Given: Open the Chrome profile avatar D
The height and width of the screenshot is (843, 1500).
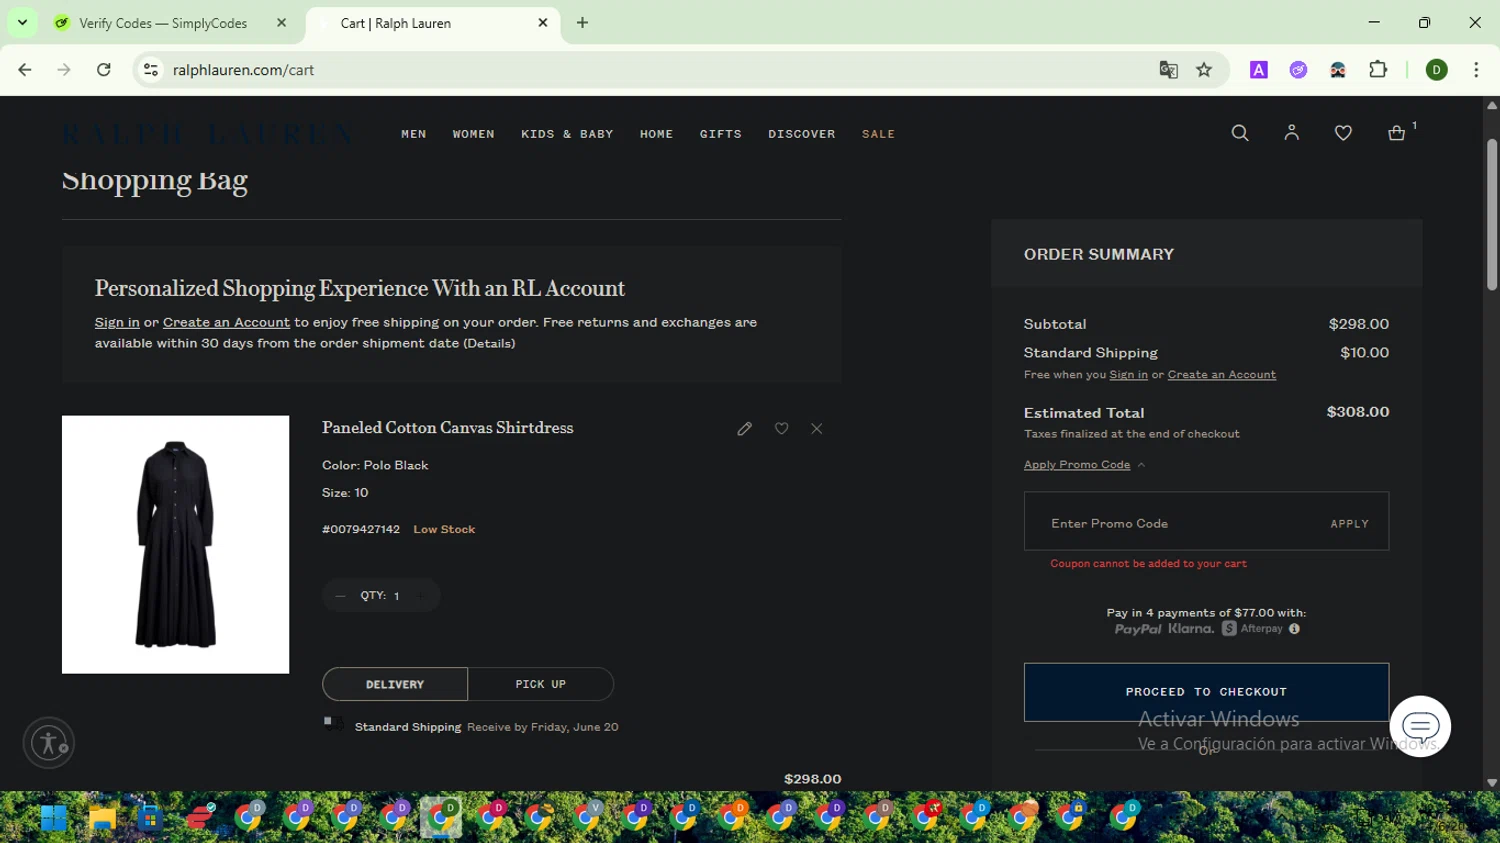Looking at the screenshot, I should pos(1437,70).
